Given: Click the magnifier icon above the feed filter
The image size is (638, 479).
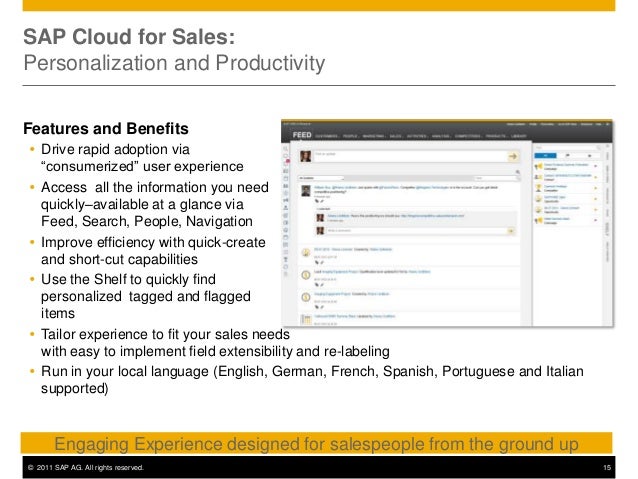Looking at the screenshot, I should coord(518,172).
